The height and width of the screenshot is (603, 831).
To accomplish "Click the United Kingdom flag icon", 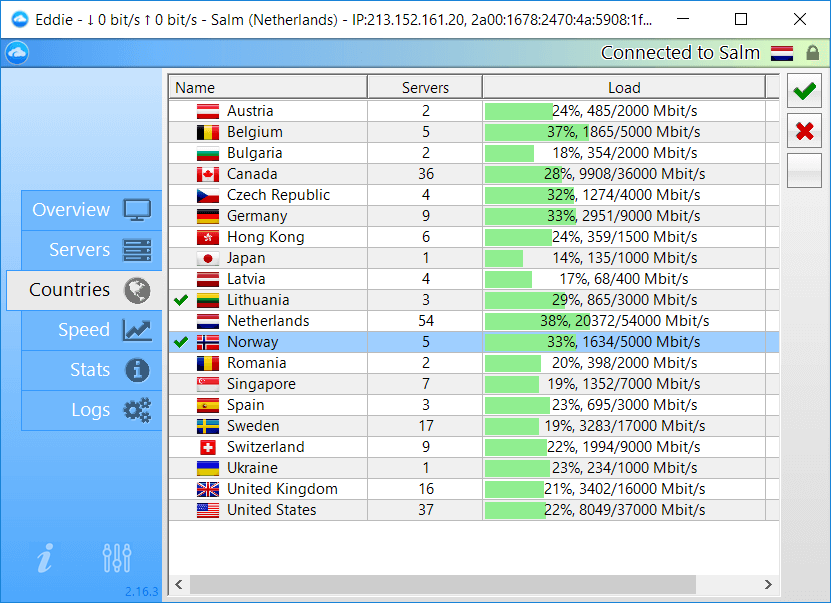I will tap(208, 489).
